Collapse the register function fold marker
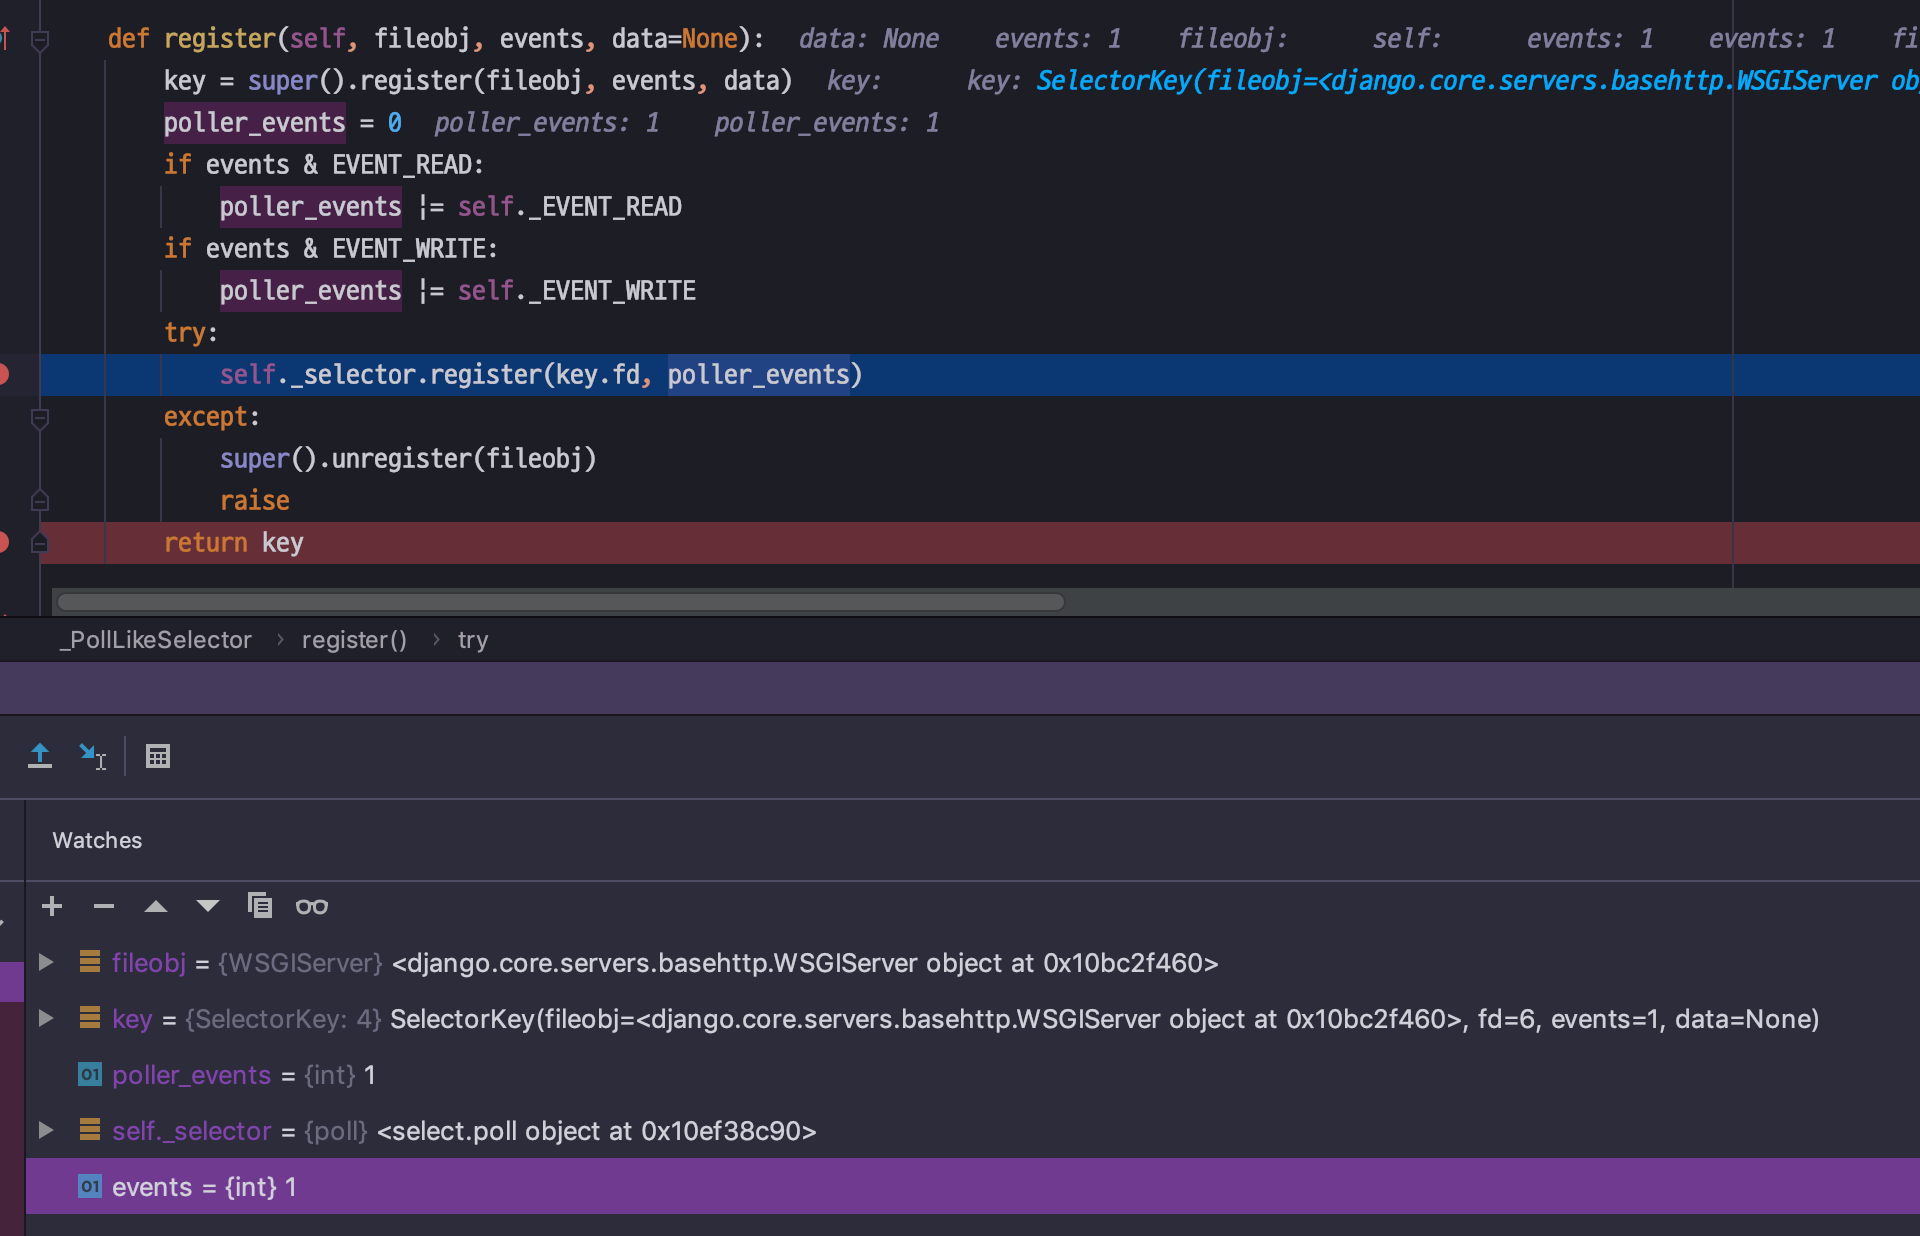 tap(40, 40)
